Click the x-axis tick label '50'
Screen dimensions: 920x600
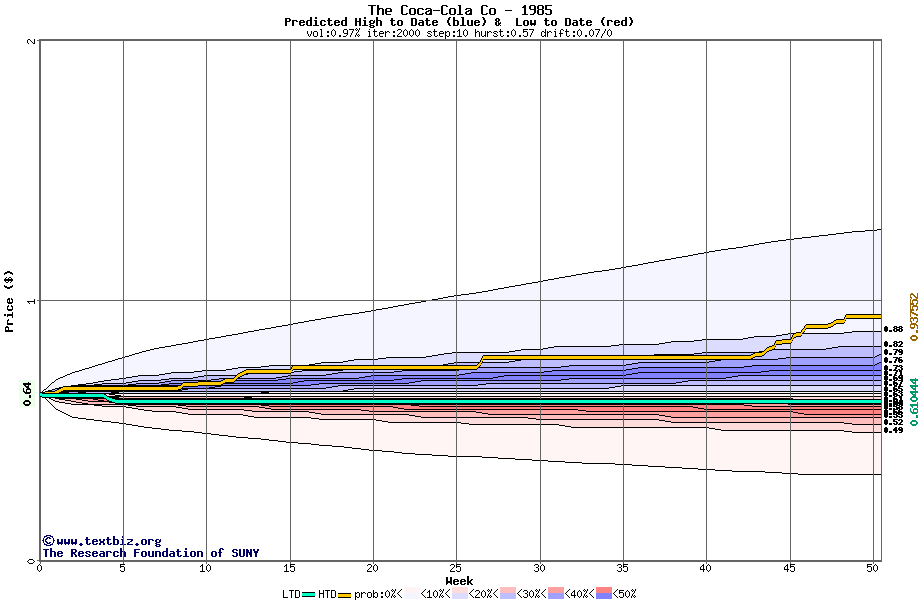point(873,568)
